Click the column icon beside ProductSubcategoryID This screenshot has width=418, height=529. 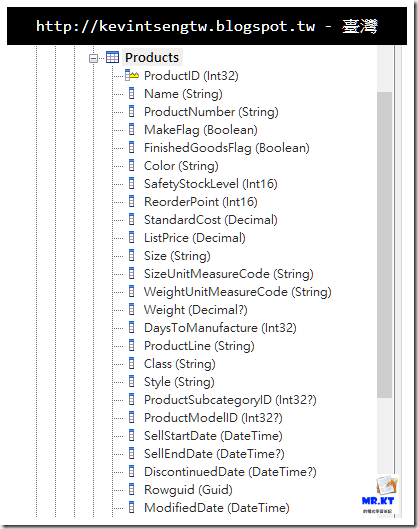[x=132, y=399]
